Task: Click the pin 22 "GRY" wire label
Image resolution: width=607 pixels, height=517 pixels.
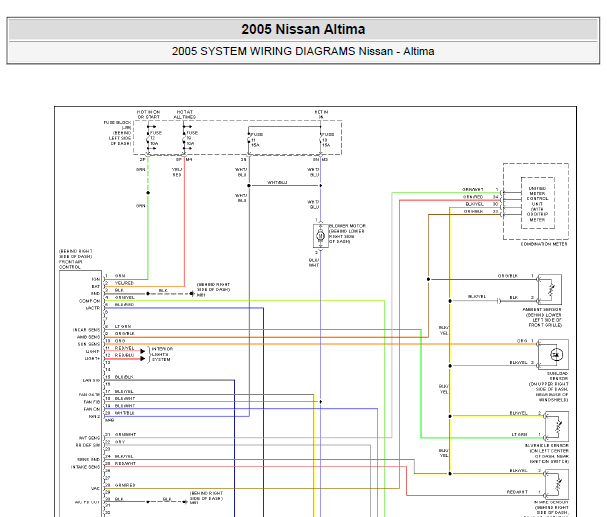Action: click(120, 442)
